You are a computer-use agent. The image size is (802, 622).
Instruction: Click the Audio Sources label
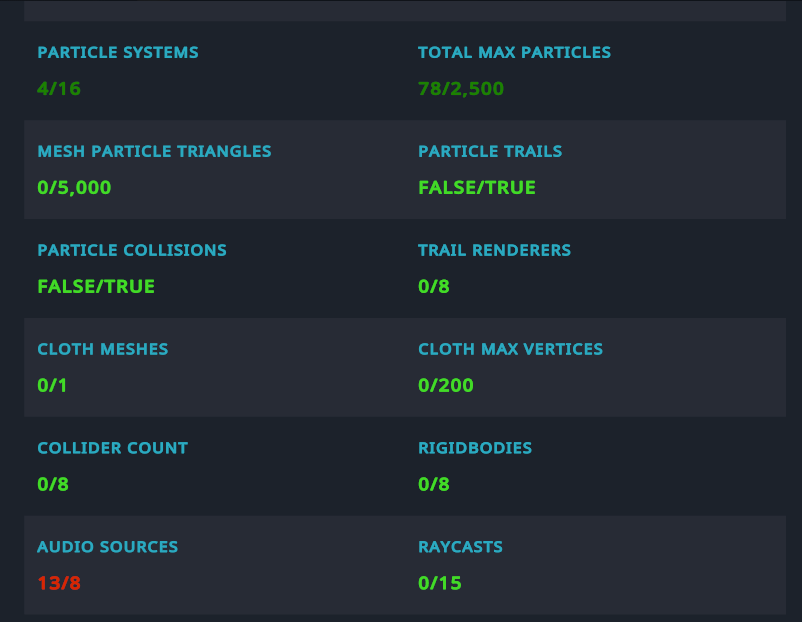coord(108,547)
